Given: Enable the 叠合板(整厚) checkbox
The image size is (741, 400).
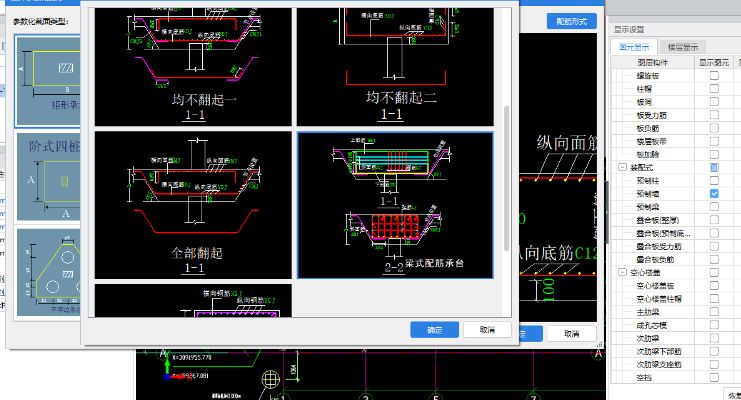Looking at the screenshot, I should tap(714, 220).
